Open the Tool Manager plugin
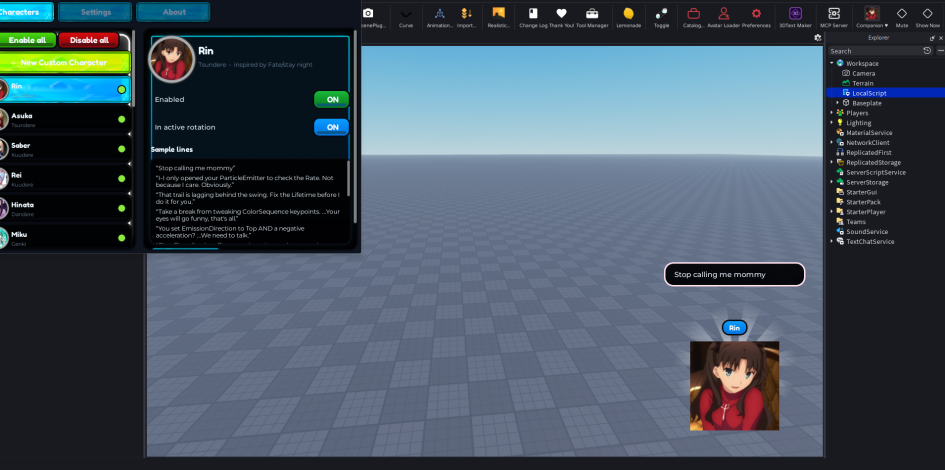 [x=592, y=17]
